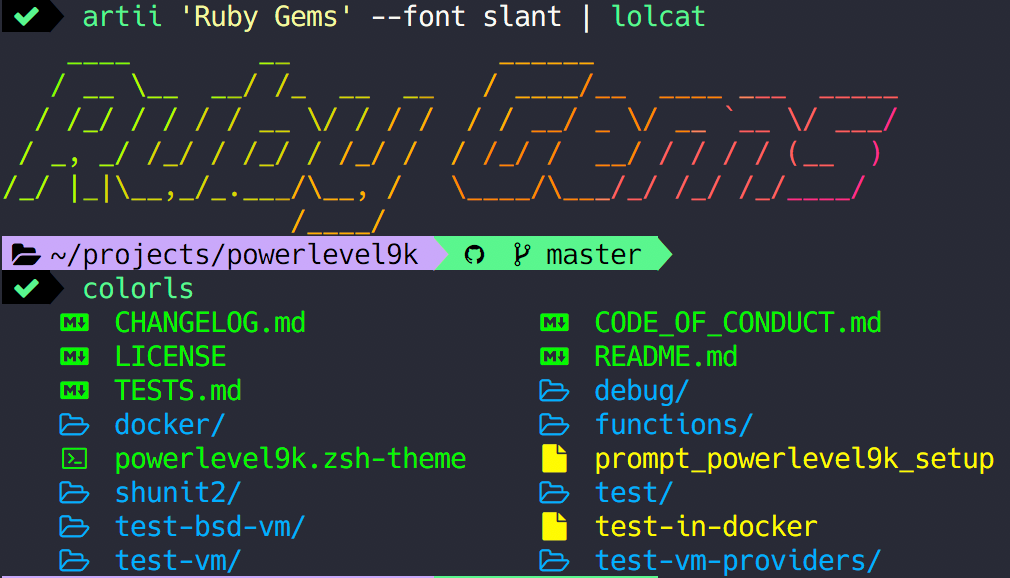Select the functions/ directory name
This screenshot has width=1010, height=578.
point(674,425)
